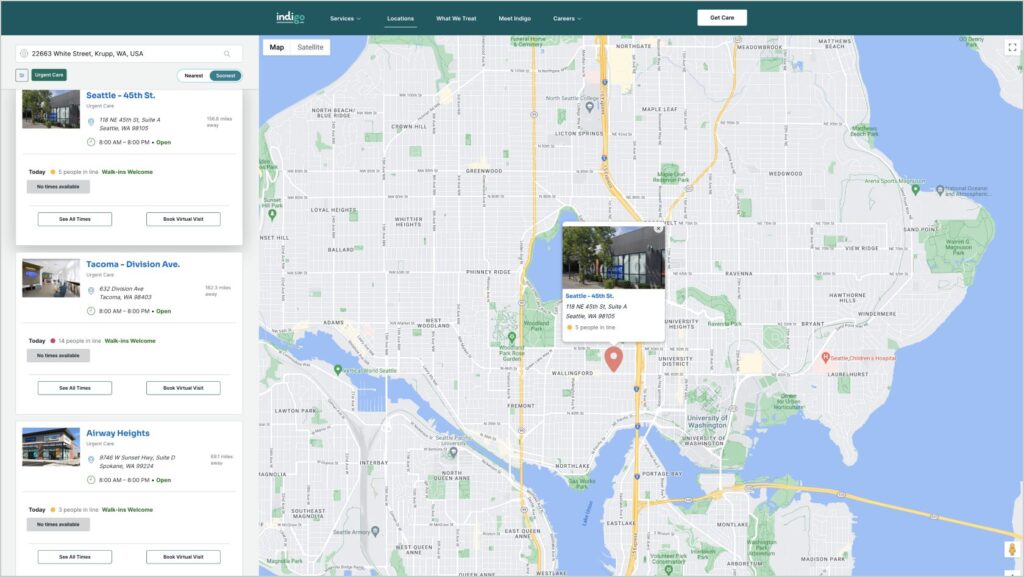Book Virtual Visit in the Airway Heights card
Image resolution: width=1024 pixels, height=577 pixels.
[183, 557]
